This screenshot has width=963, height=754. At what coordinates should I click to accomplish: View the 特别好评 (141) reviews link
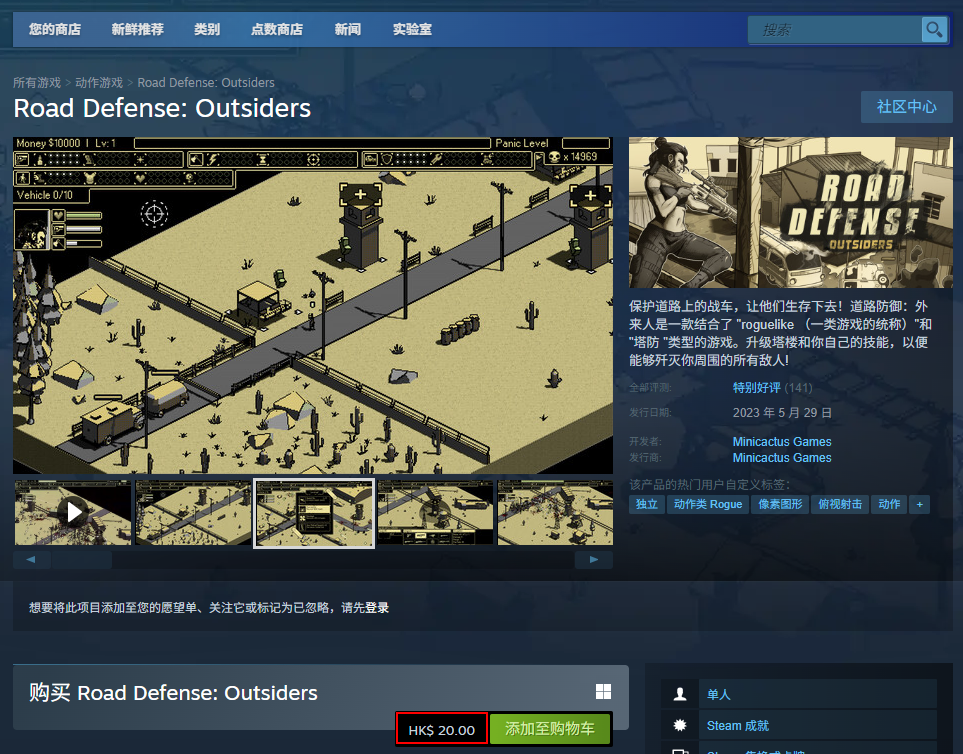756,386
